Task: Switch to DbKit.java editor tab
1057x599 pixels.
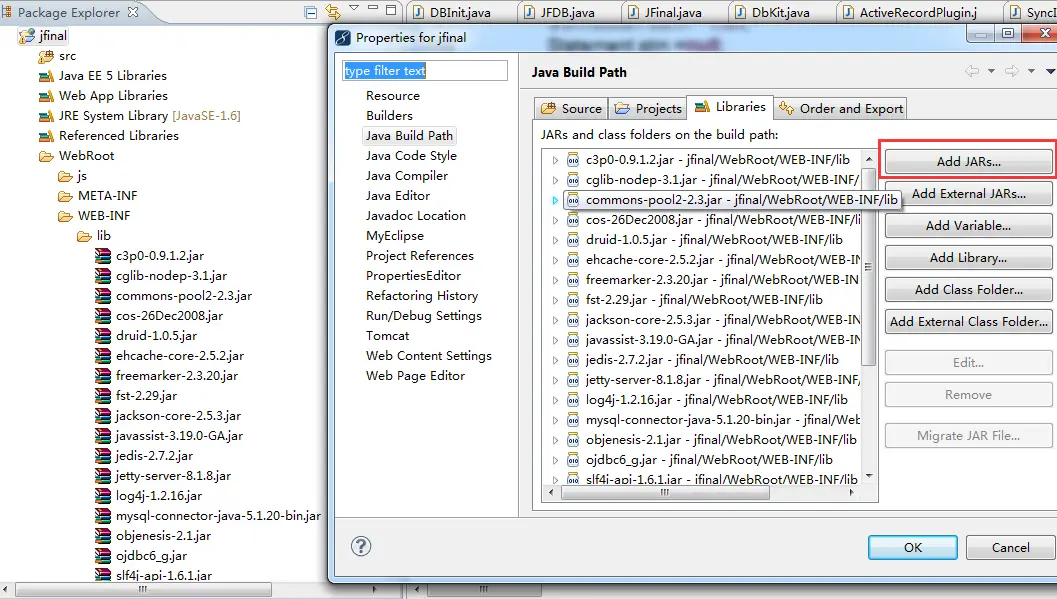Action: tap(781, 12)
